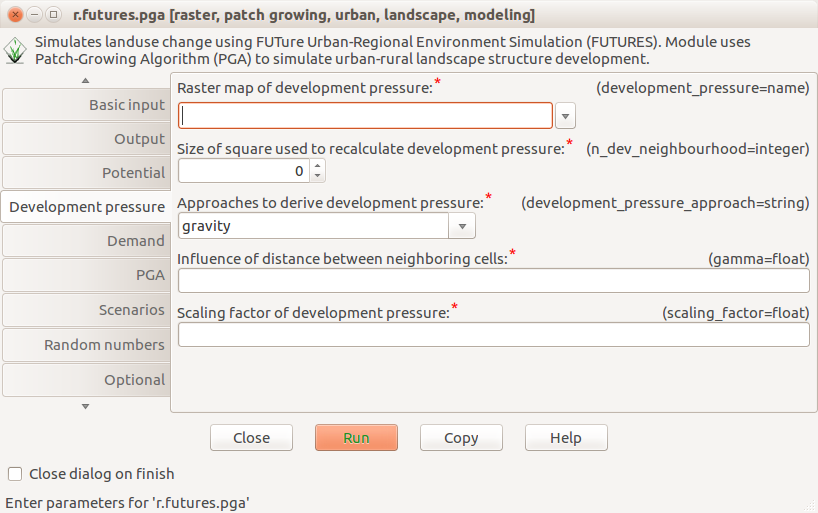Enable Close dialog on finish checkbox

15,474
